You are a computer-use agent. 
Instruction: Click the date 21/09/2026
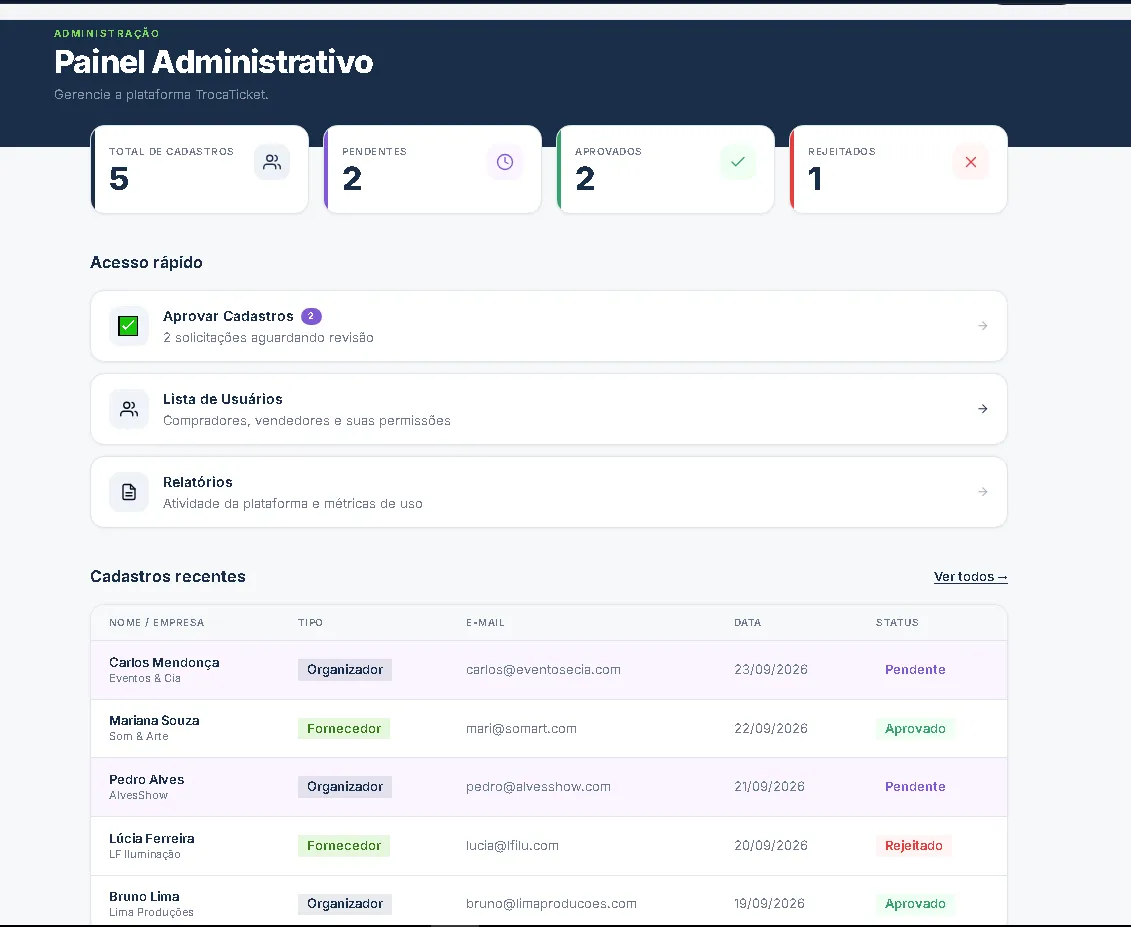tap(769, 786)
